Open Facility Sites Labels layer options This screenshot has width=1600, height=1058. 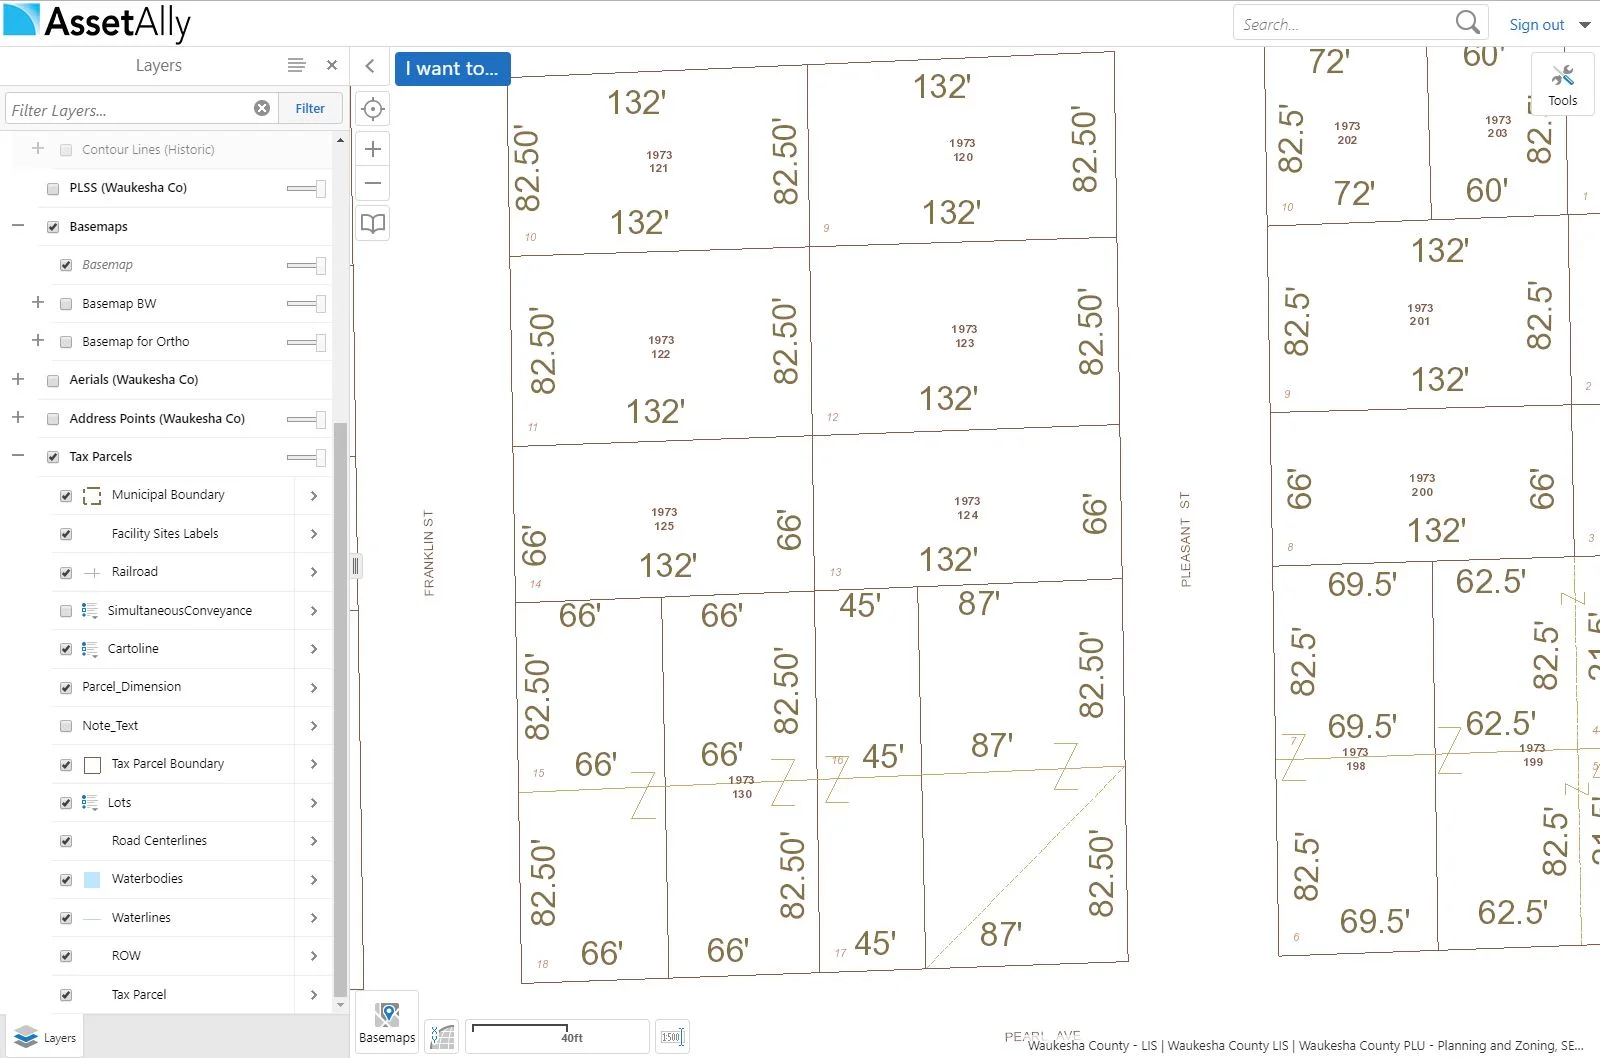click(314, 534)
